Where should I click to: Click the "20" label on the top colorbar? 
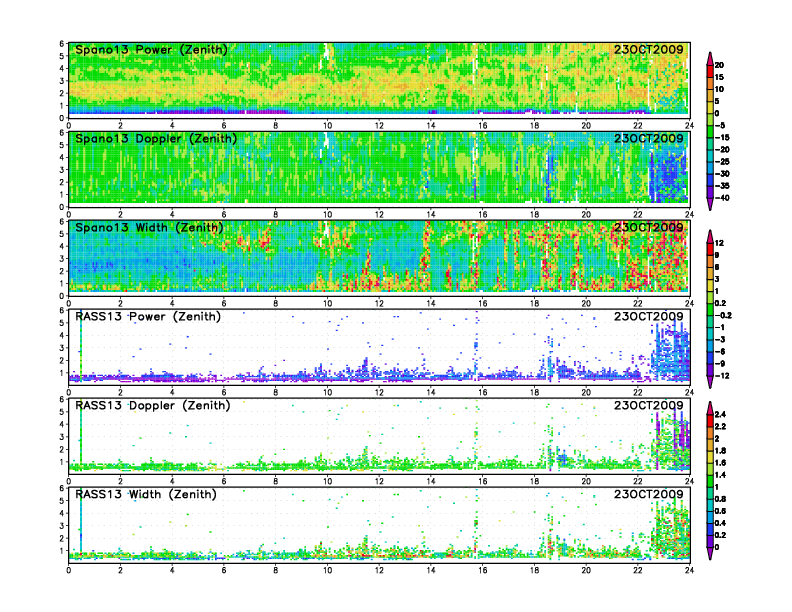pos(719,65)
